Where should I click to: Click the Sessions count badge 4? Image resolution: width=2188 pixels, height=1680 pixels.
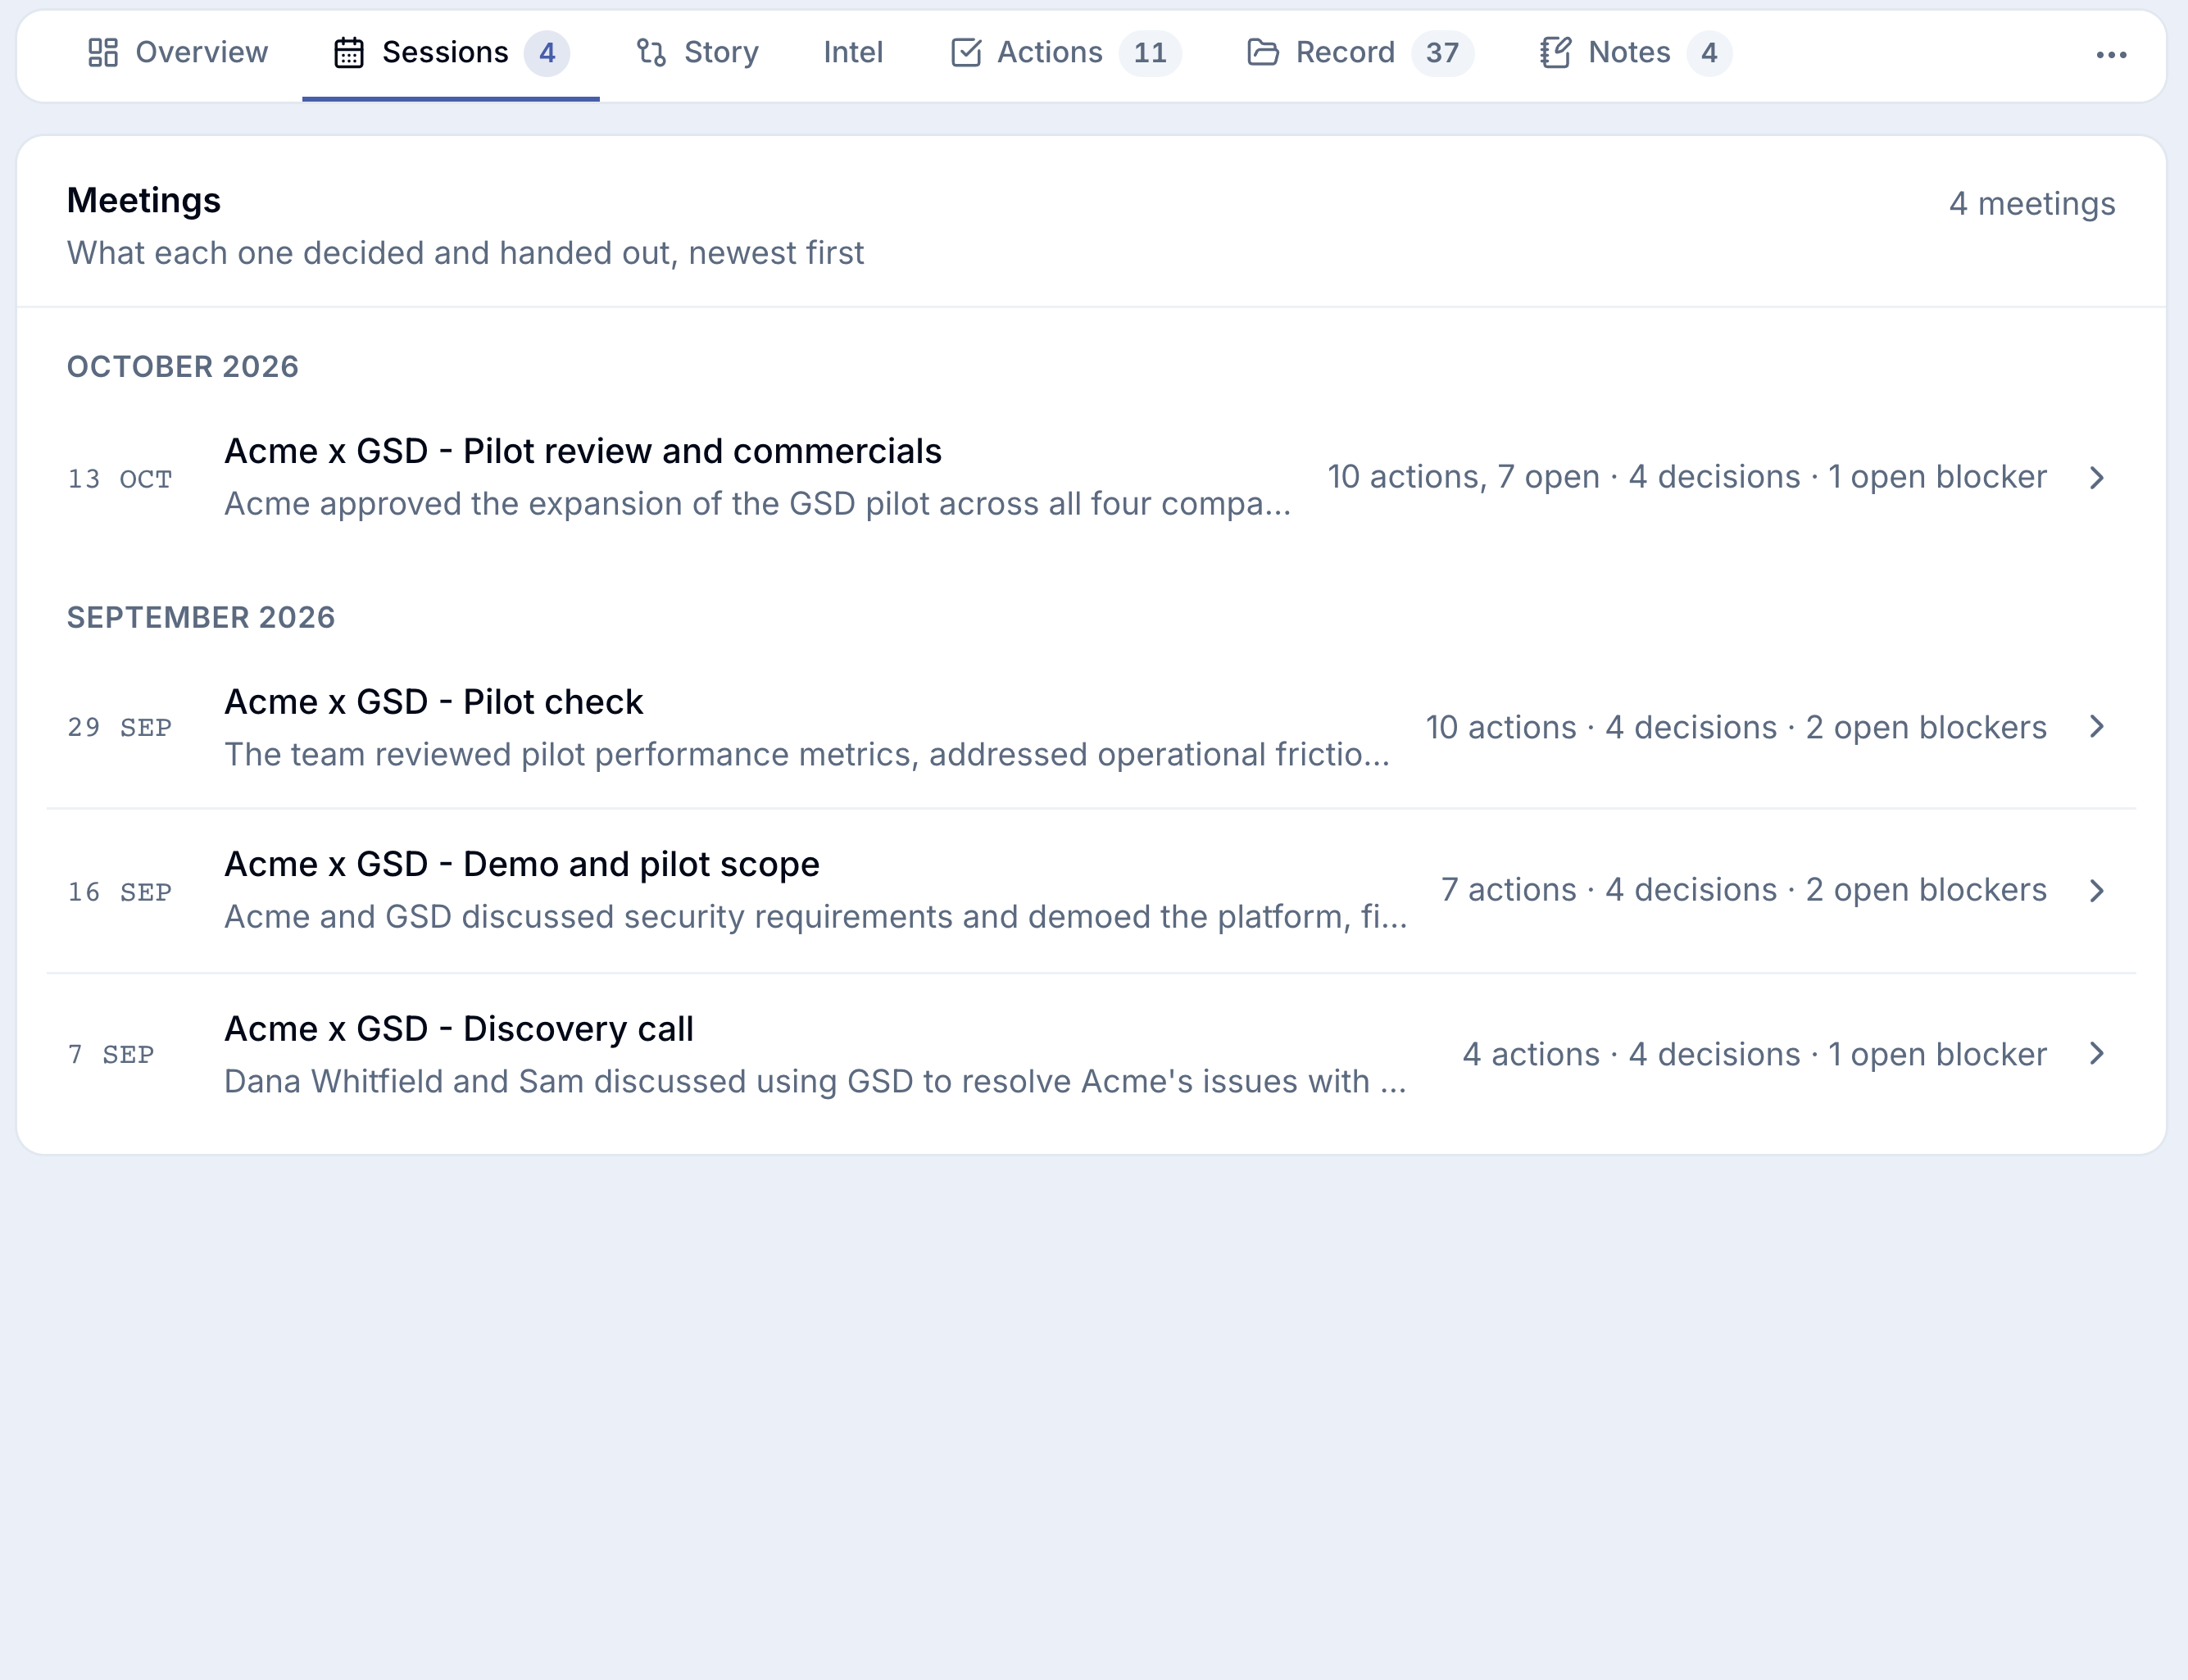pos(547,53)
